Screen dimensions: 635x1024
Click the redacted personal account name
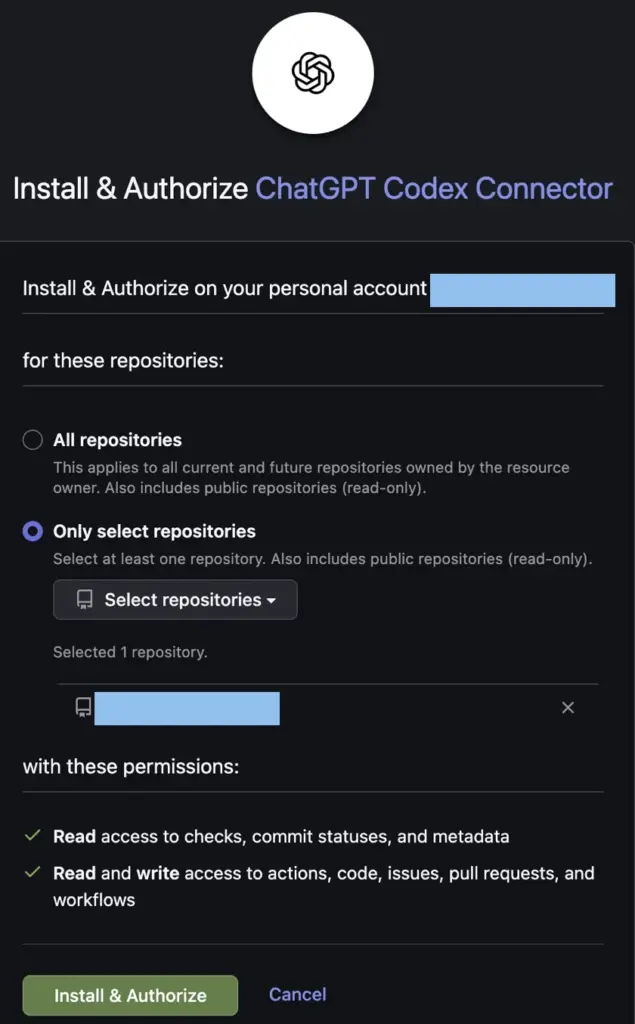pyautogui.click(x=523, y=290)
